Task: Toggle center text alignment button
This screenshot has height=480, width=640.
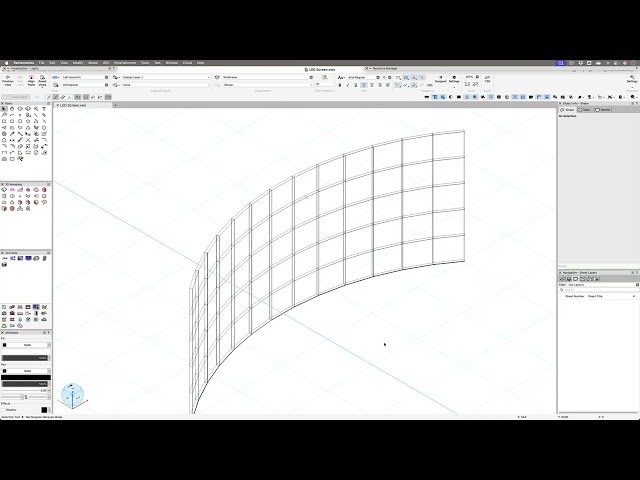Action: pyautogui.click(x=371, y=85)
